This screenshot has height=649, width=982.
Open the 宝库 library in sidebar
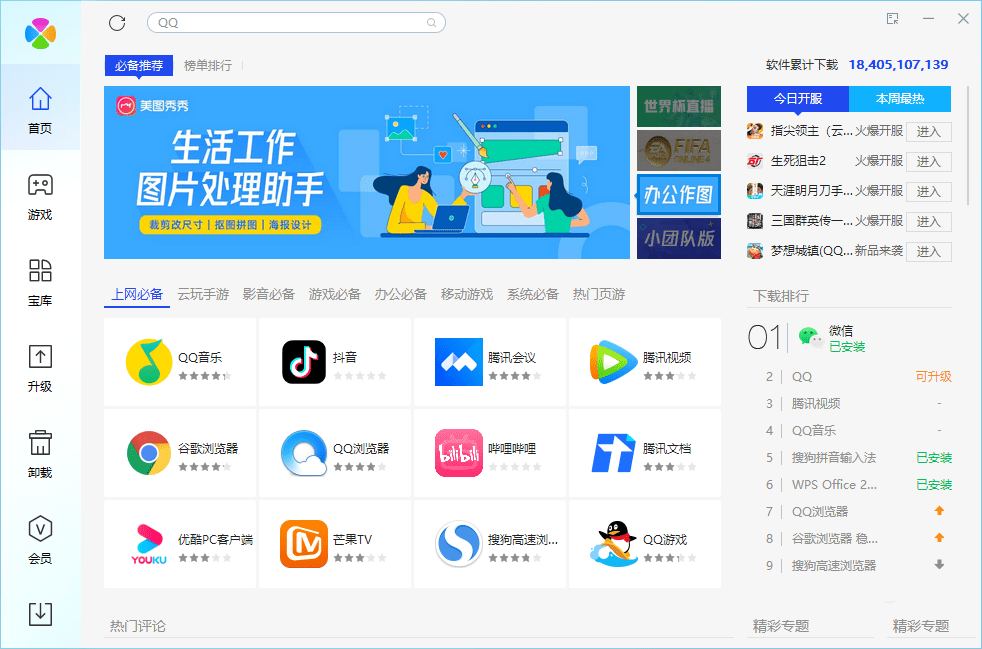click(40, 283)
